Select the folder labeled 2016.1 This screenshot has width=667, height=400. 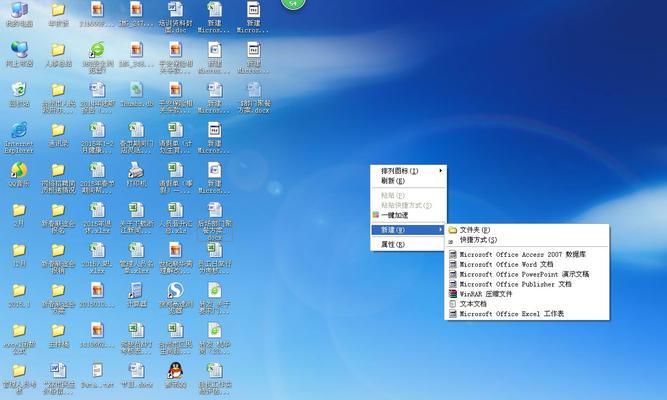pyautogui.click(x=19, y=294)
